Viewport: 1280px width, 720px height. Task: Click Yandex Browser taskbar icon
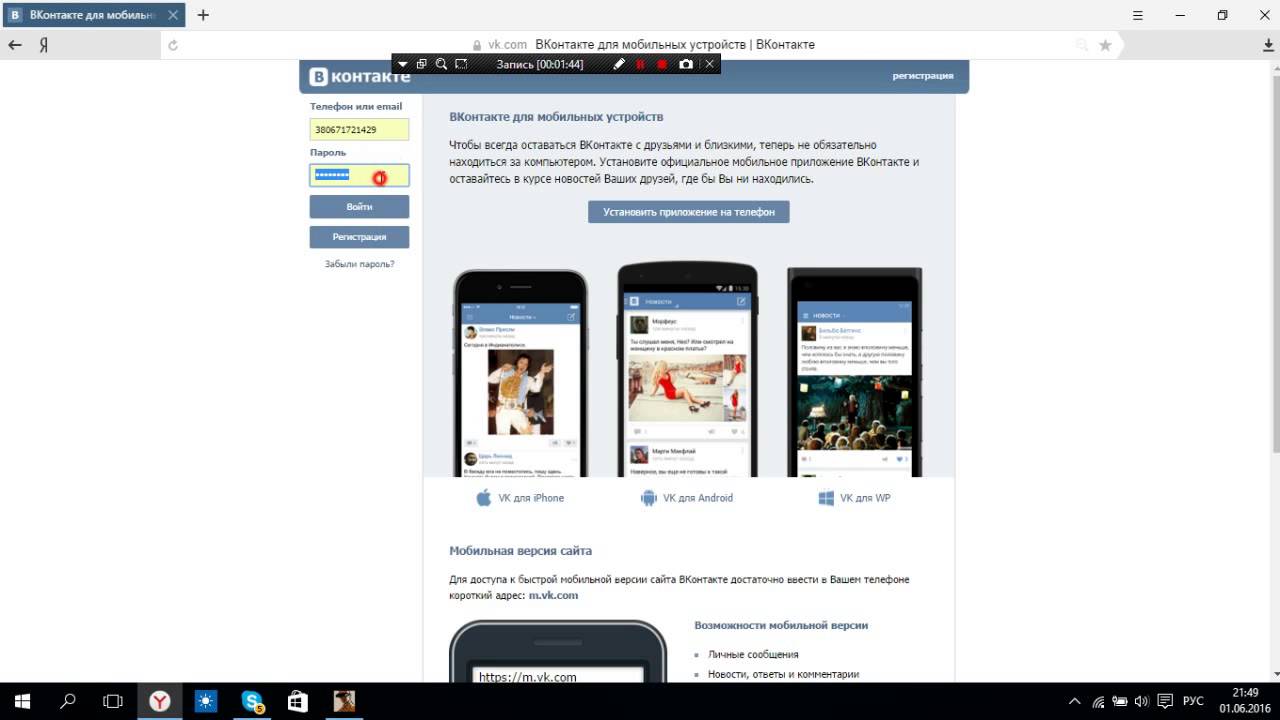(x=159, y=701)
